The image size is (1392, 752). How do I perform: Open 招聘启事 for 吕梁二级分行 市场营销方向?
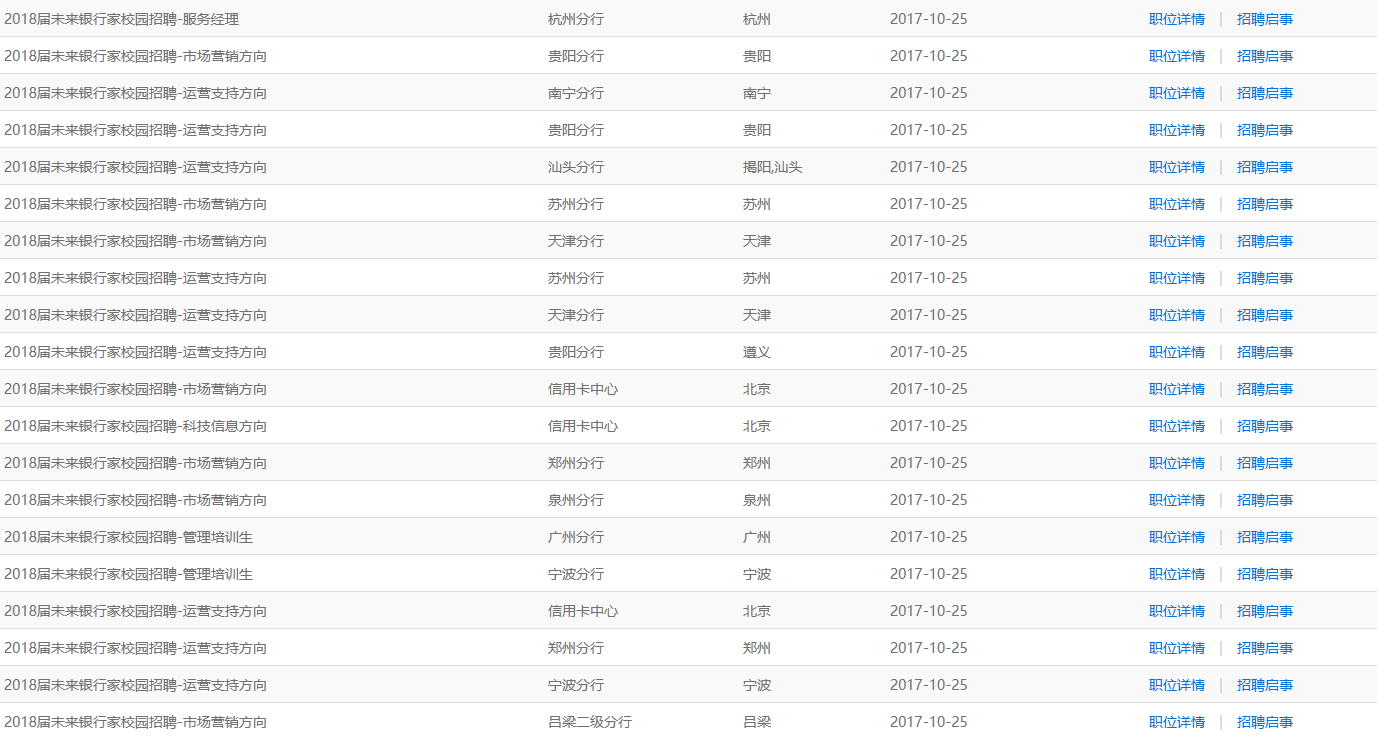pyautogui.click(x=1264, y=722)
